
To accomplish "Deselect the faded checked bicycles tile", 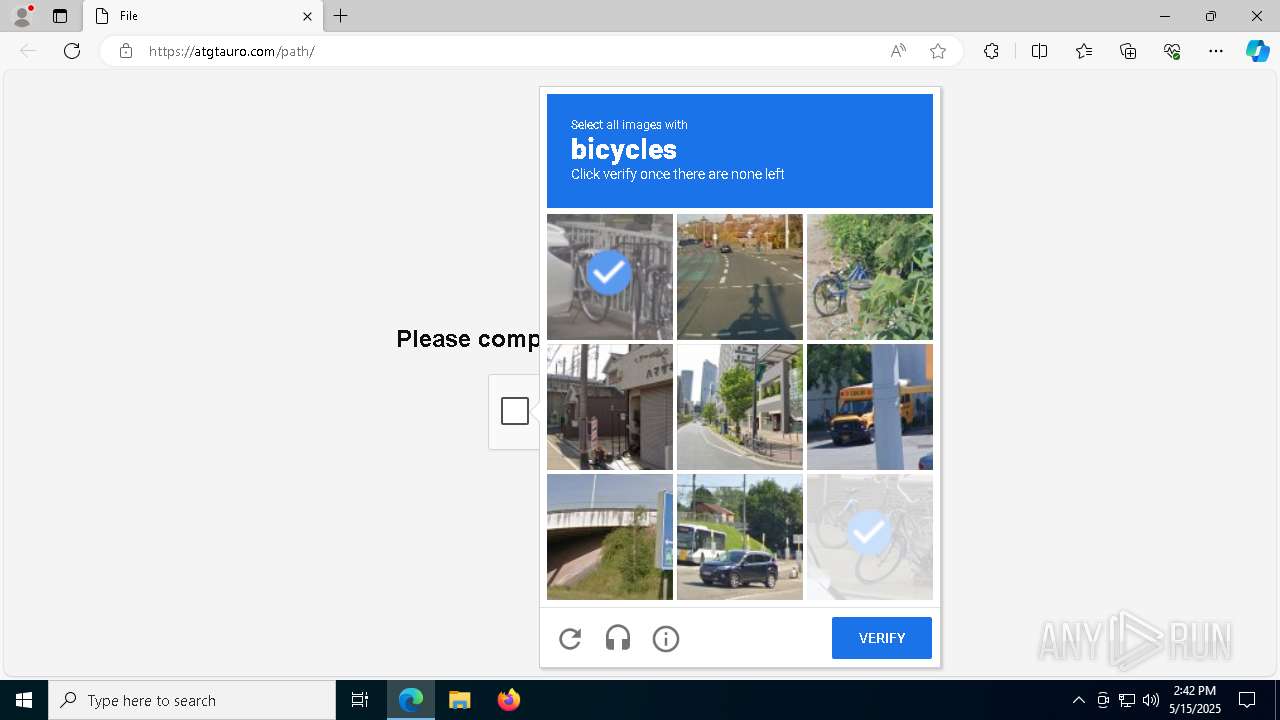I will tap(870, 537).
